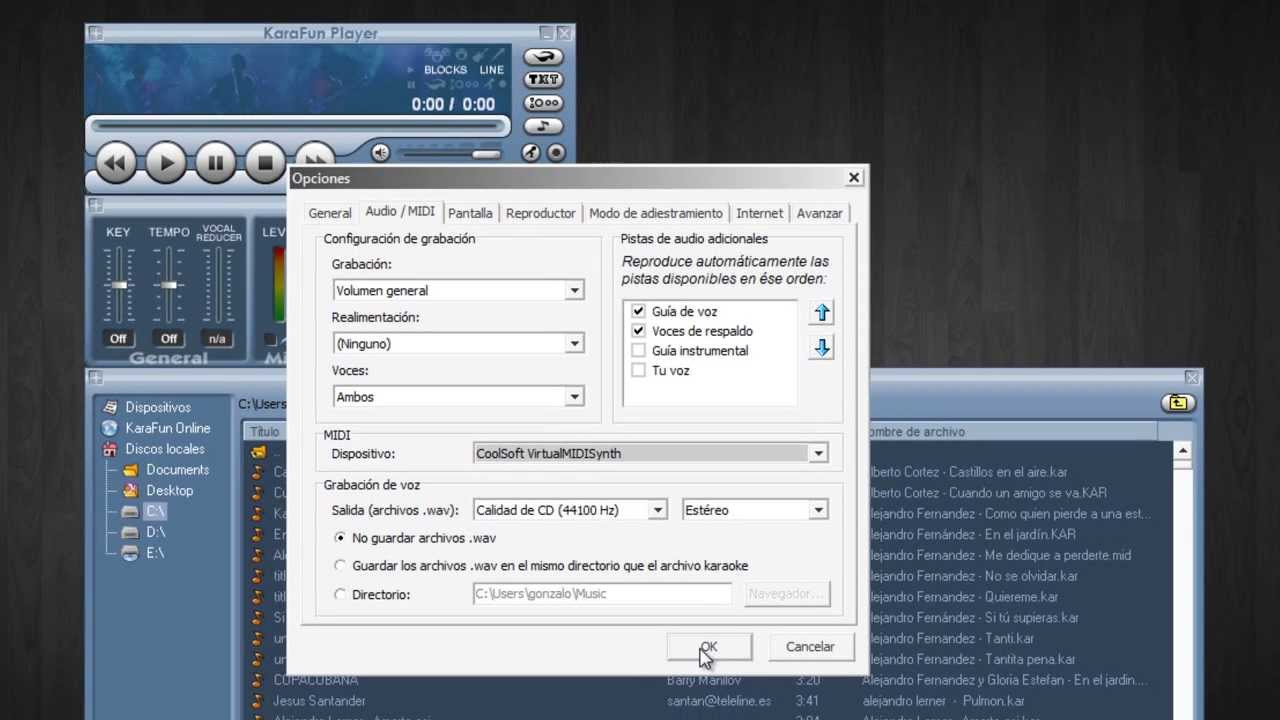Switch to the General tab in Opciones
This screenshot has width=1280, height=720.
tap(330, 213)
